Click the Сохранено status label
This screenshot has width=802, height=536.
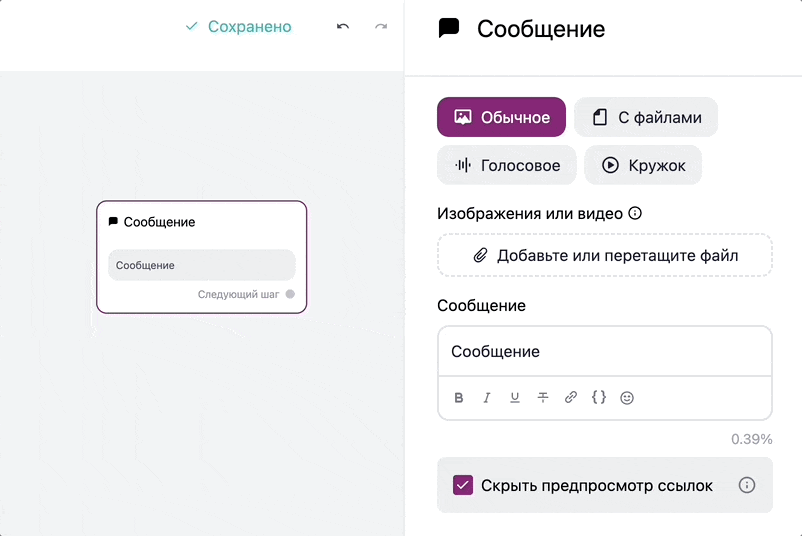click(x=239, y=27)
